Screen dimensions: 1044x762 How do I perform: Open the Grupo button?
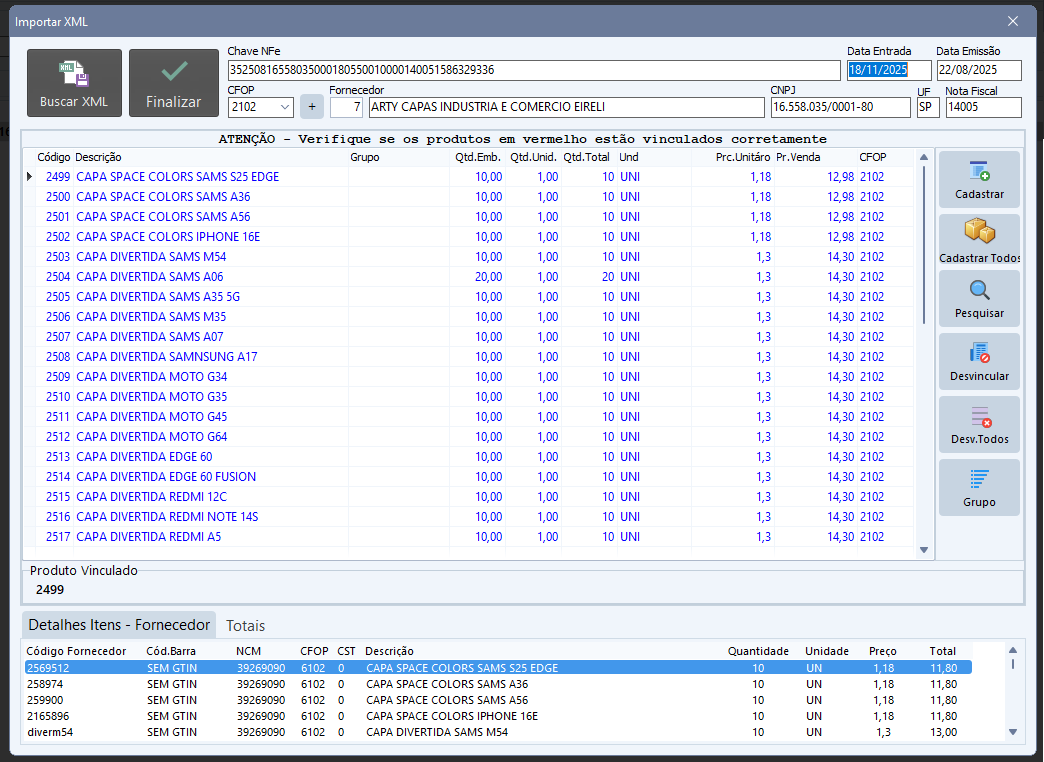(x=979, y=488)
